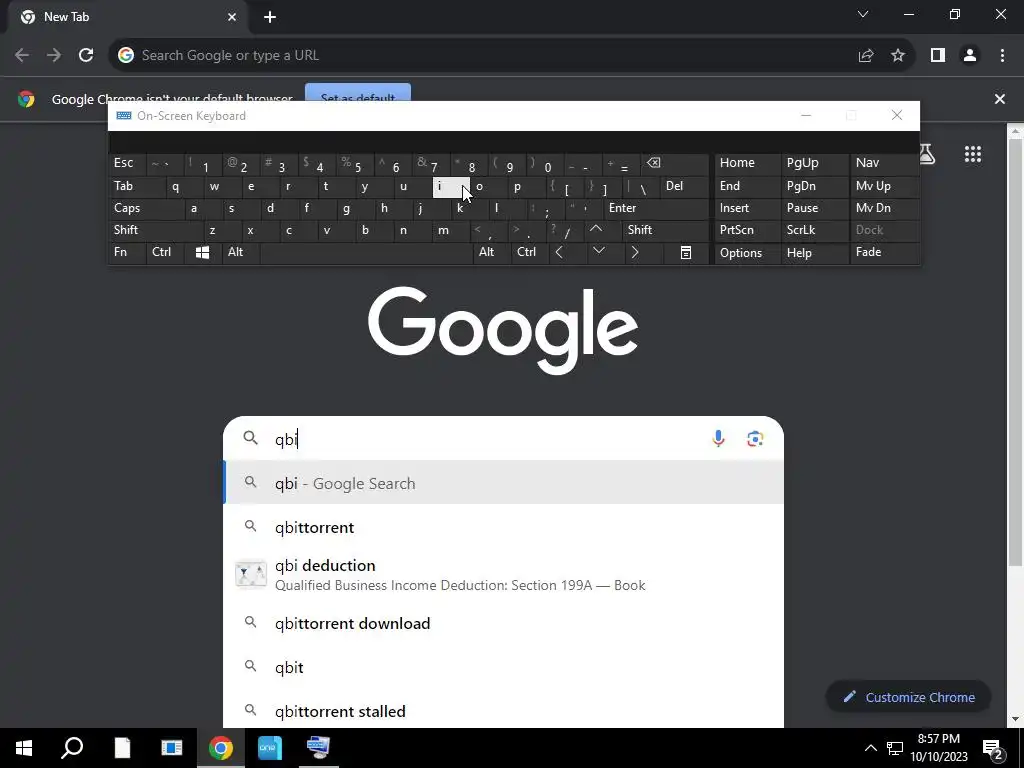The width and height of the screenshot is (1024, 768).
Task: Click Set as default button
Action: coord(358,93)
